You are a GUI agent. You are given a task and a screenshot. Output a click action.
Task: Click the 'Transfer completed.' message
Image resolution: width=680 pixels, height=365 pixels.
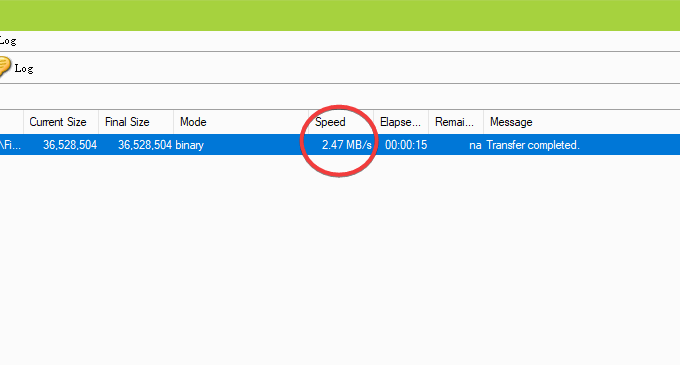coord(533,145)
